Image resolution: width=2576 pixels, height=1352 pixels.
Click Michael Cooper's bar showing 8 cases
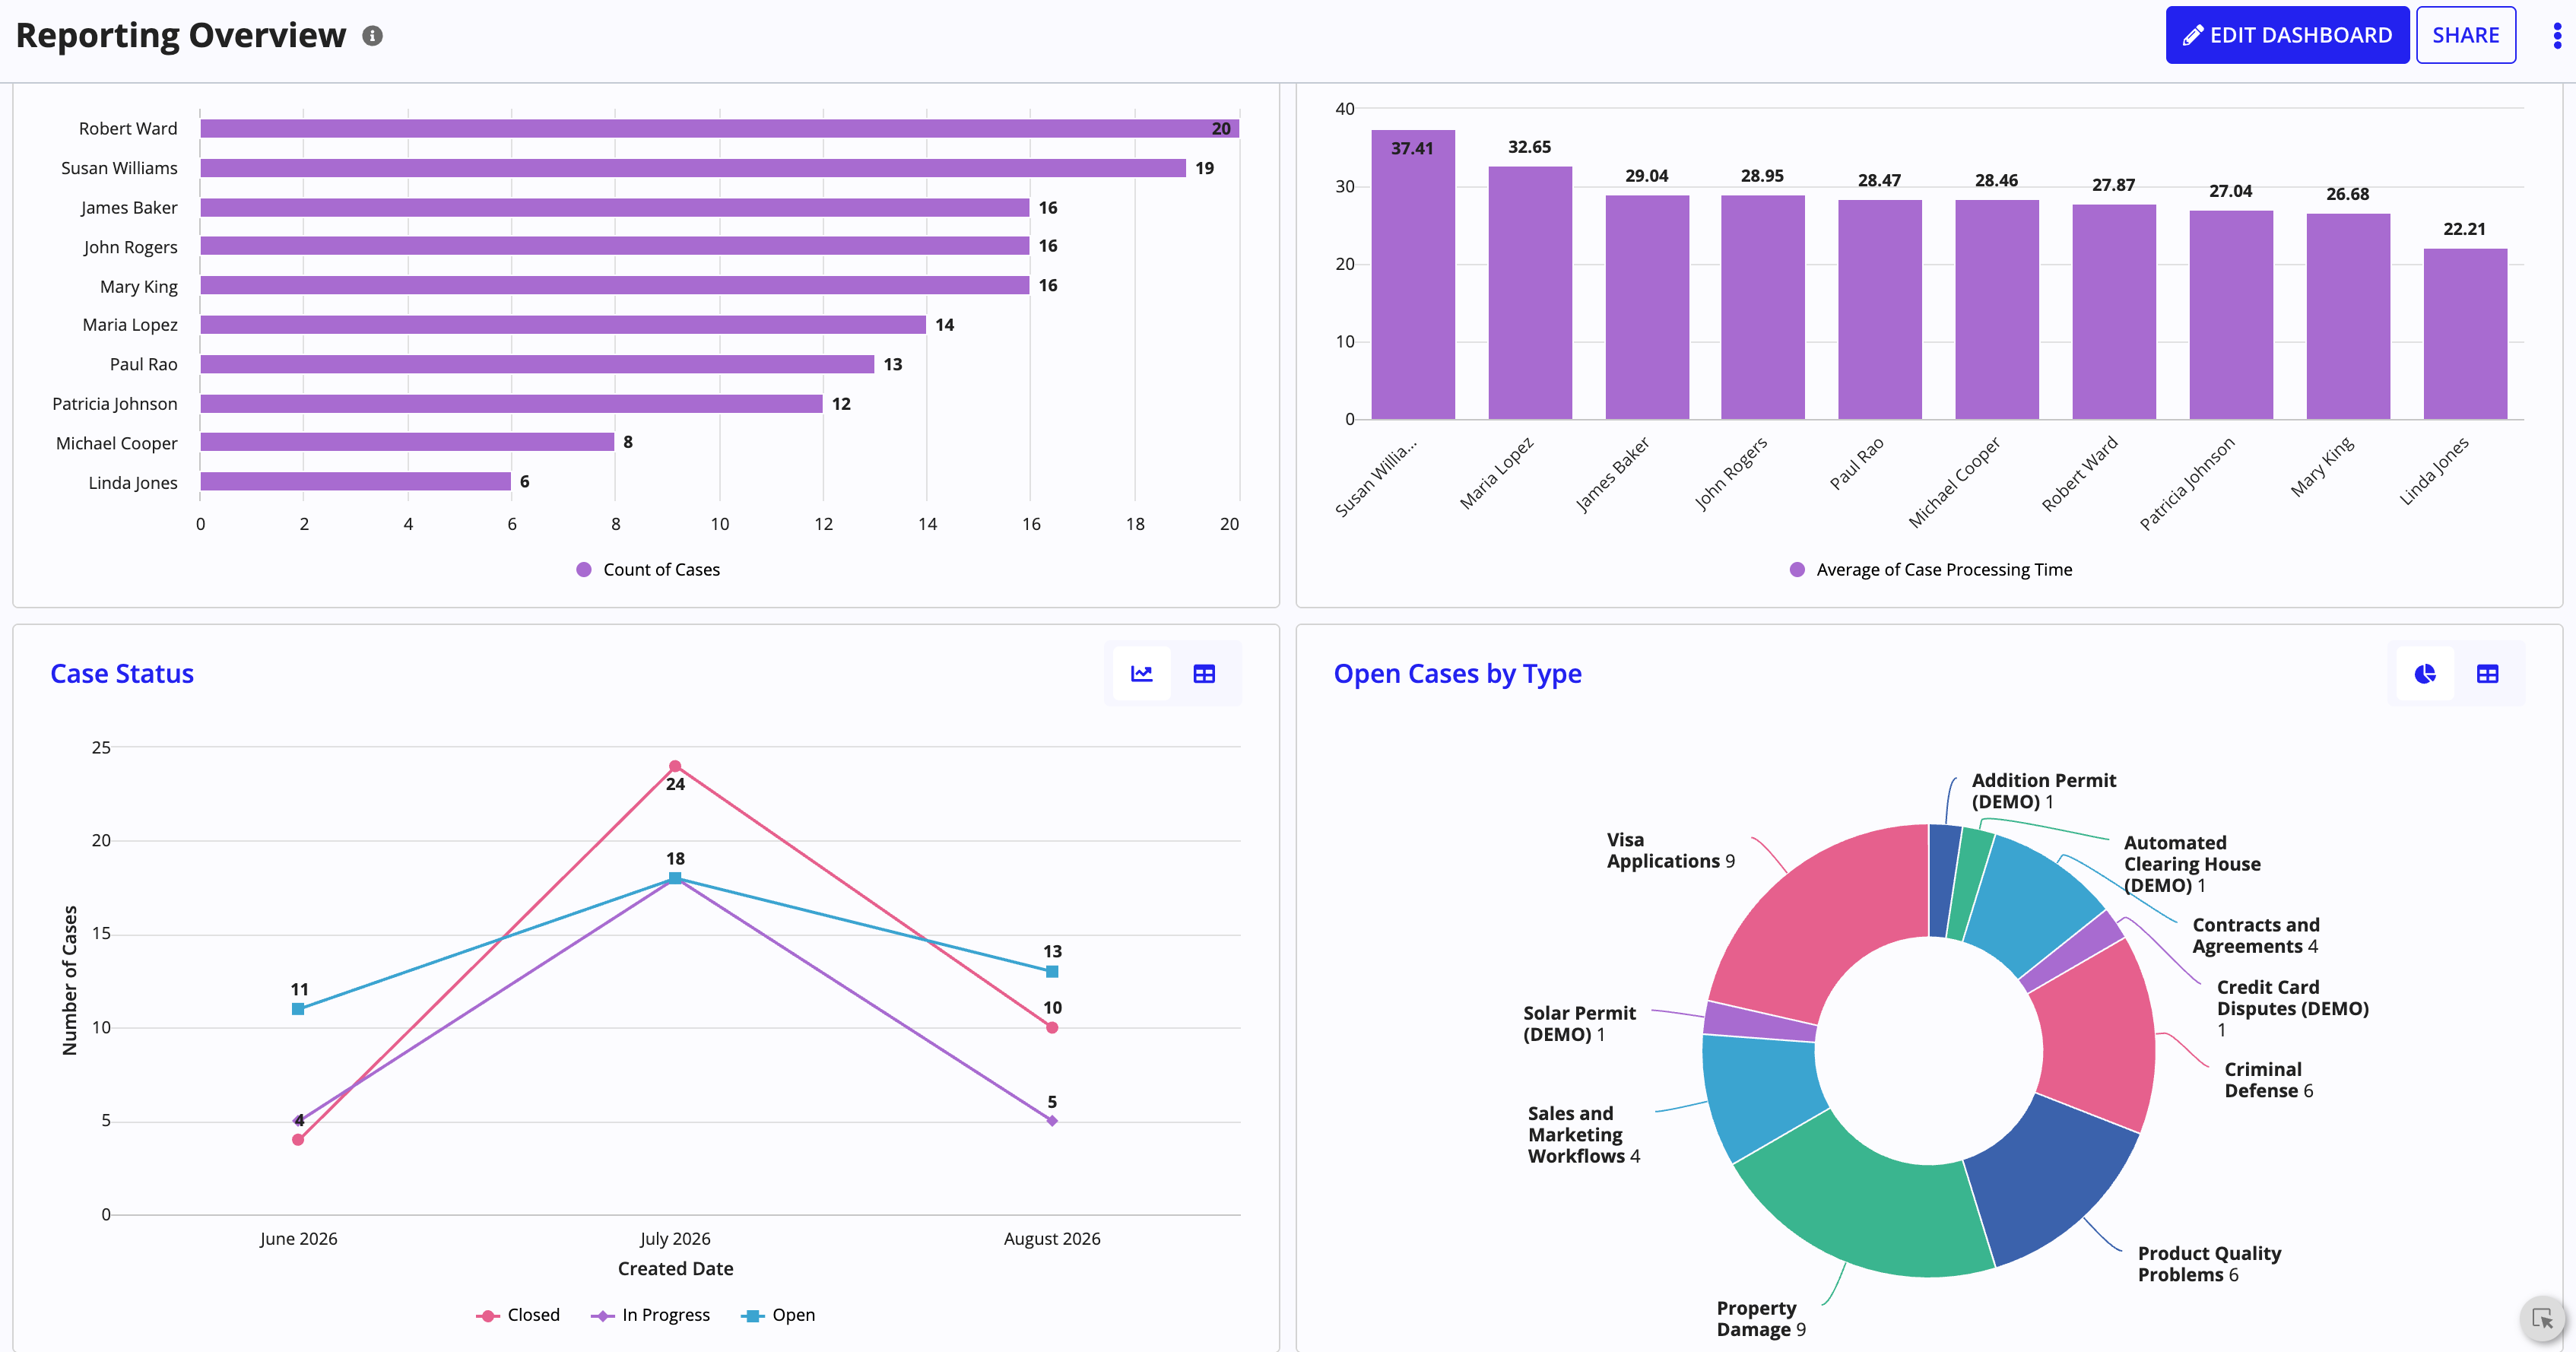407,442
